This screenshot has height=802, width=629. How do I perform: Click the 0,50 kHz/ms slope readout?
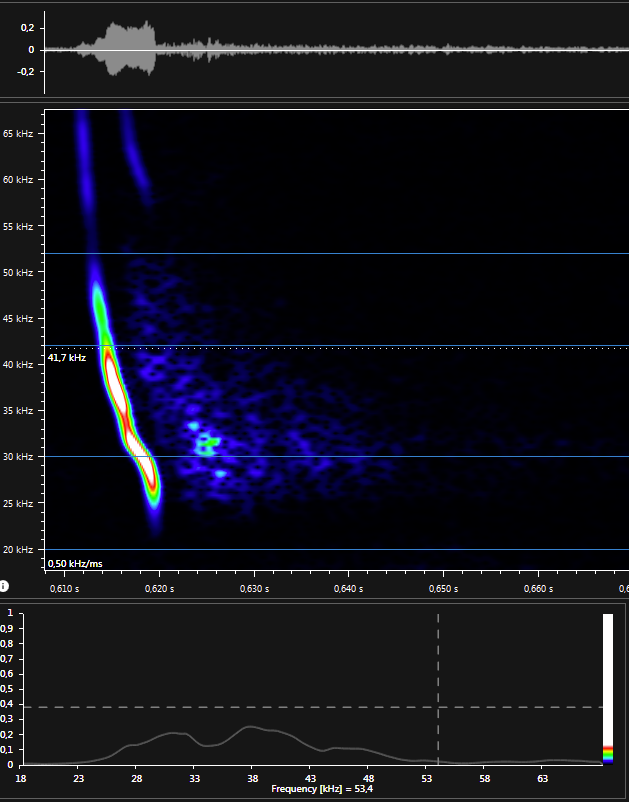click(75, 564)
